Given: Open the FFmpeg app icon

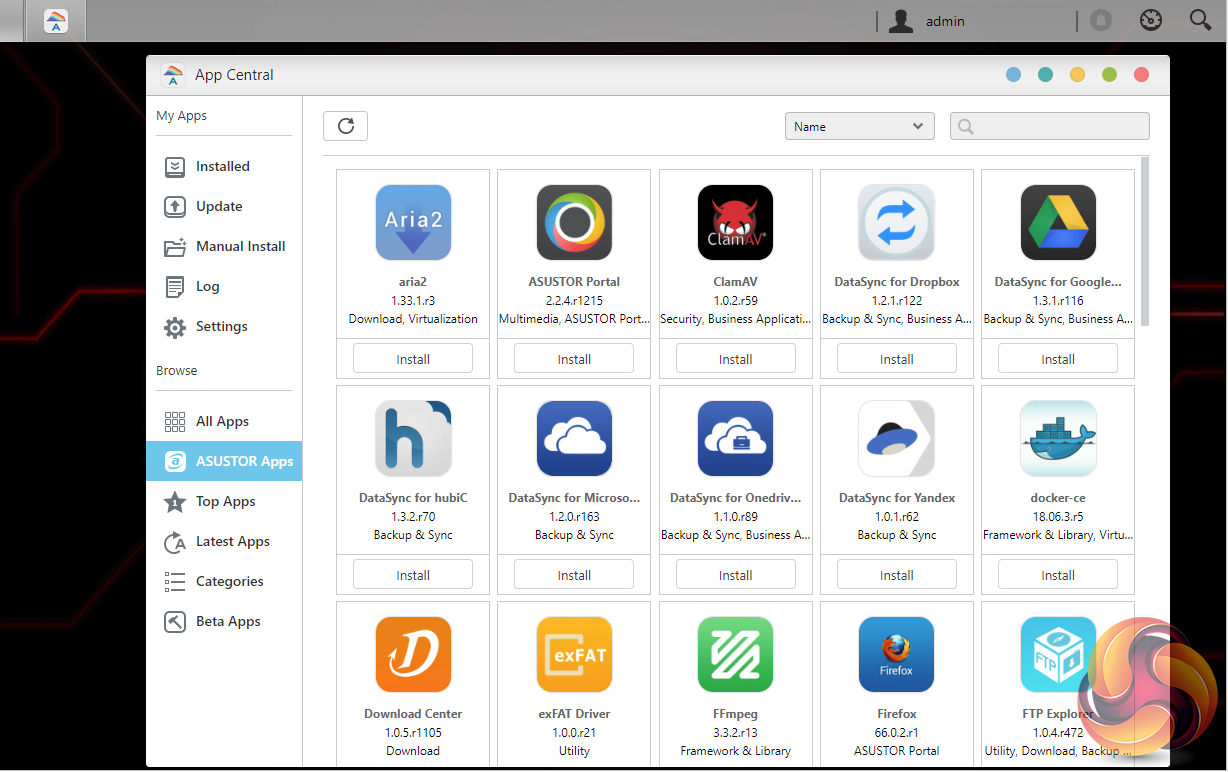Looking at the screenshot, I should (x=735, y=655).
